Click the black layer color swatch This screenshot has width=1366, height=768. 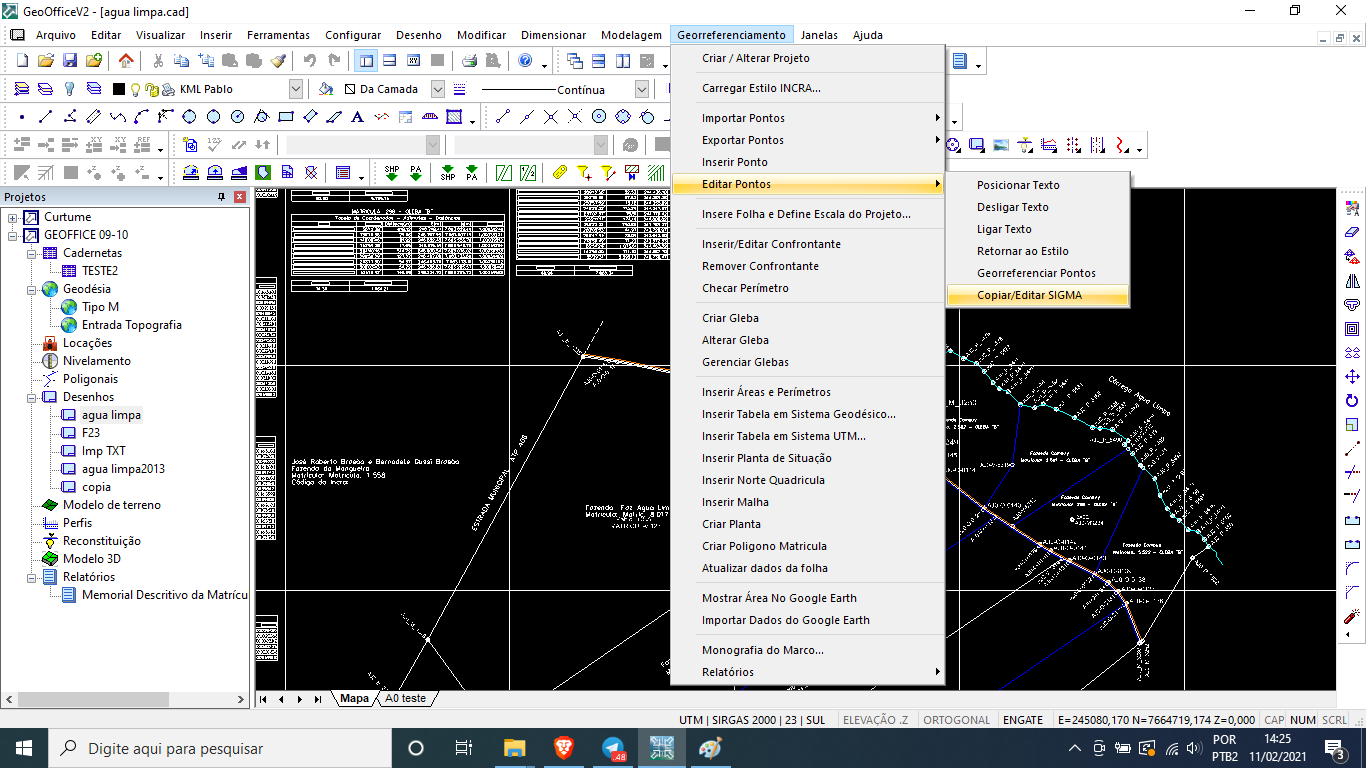coord(118,89)
